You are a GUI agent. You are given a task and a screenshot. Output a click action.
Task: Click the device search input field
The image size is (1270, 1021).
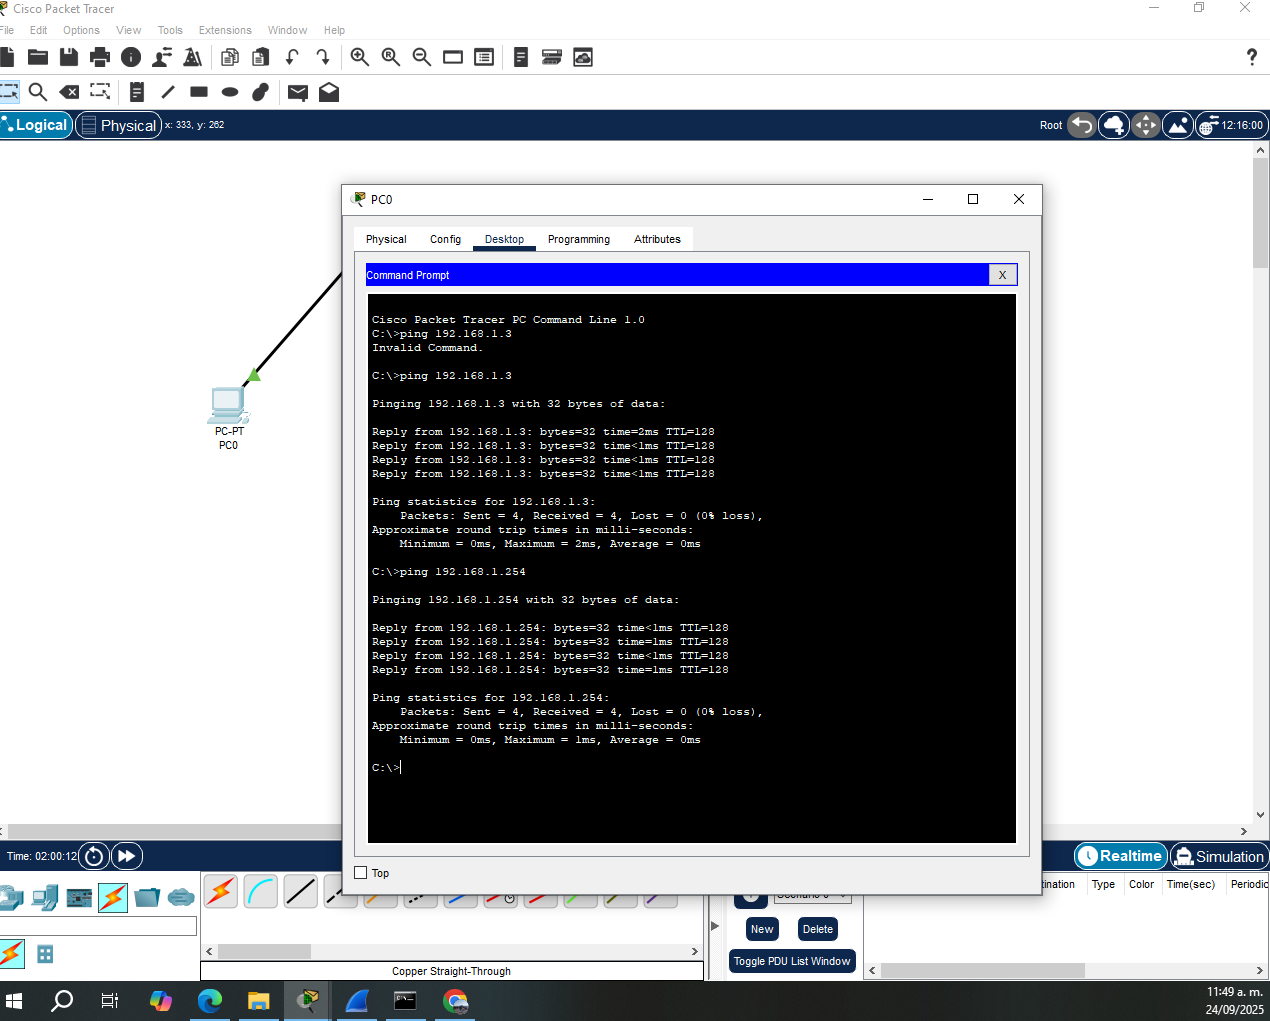point(98,926)
